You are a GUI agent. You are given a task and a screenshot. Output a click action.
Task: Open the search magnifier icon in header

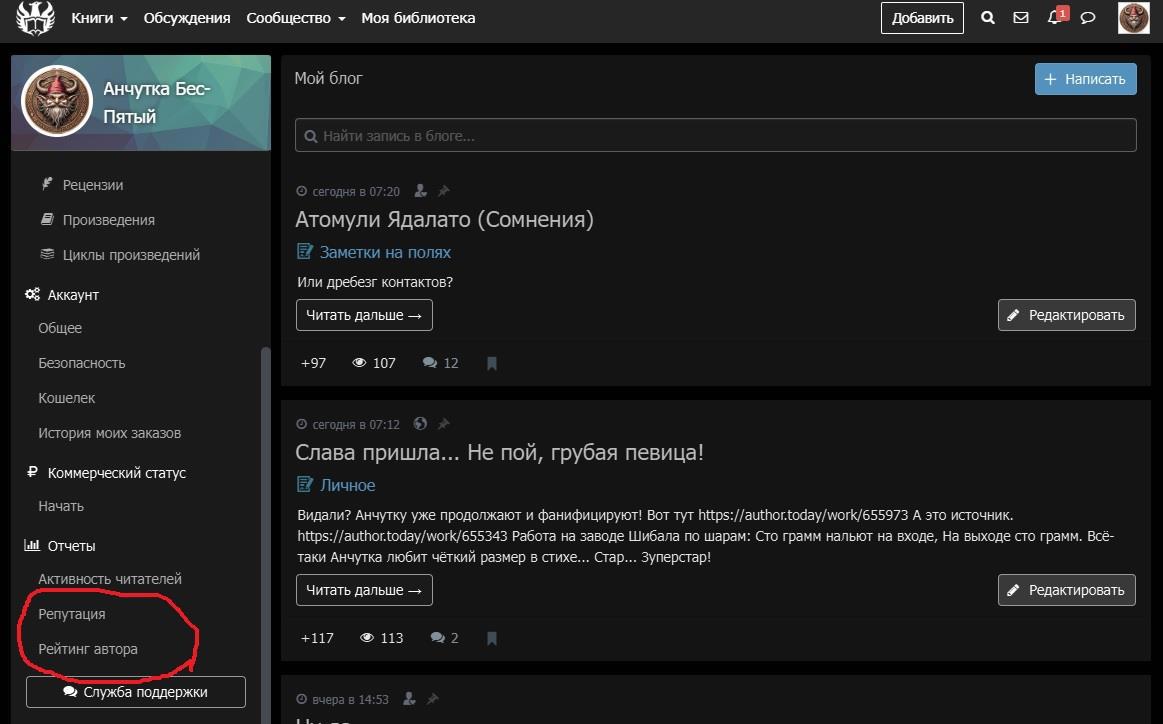pyautogui.click(x=987, y=18)
